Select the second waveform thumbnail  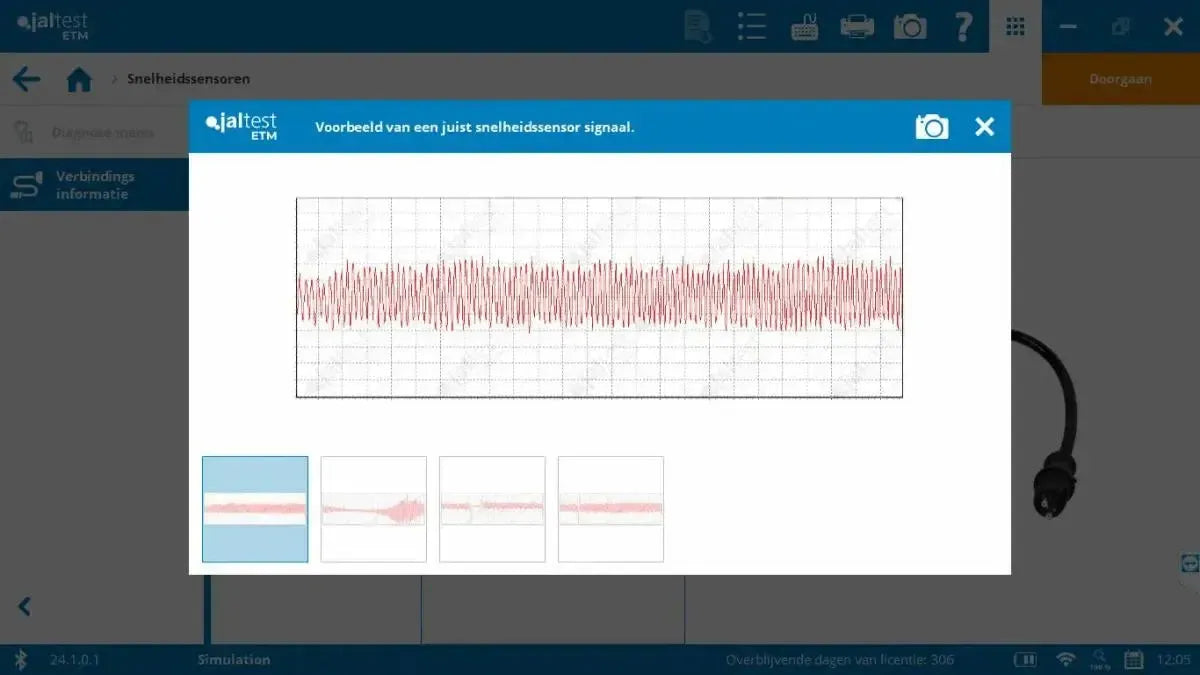(373, 508)
